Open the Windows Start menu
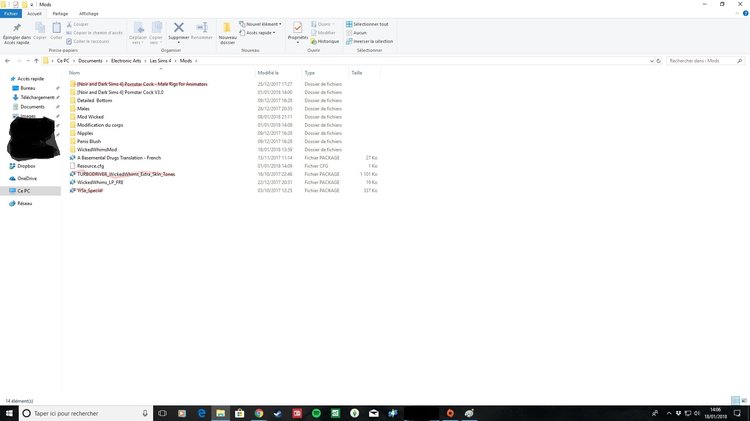 click(9, 413)
